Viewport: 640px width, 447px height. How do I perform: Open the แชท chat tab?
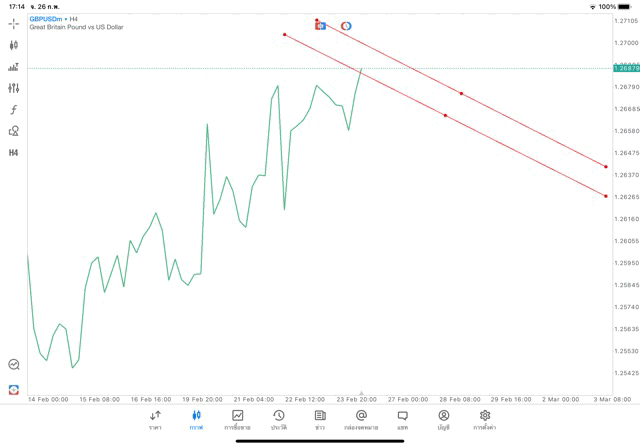click(x=402, y=419)
